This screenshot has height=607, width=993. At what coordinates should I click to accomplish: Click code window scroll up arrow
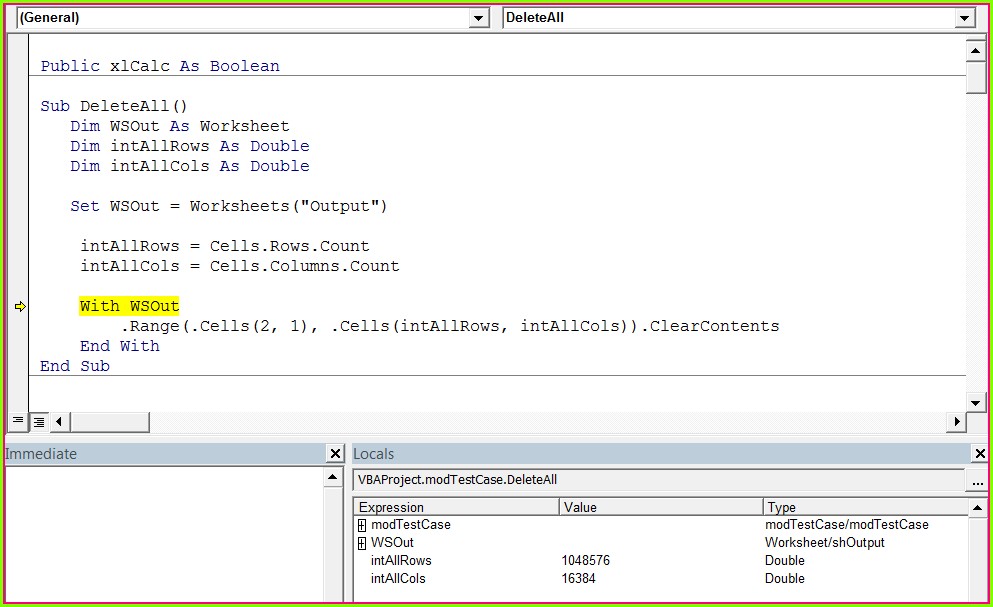(x=975, y=51)
